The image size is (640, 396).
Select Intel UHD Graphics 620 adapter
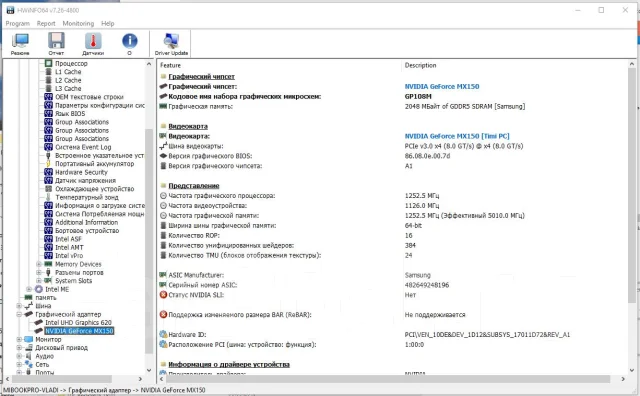pyautogui.click(x=78, y=323)
